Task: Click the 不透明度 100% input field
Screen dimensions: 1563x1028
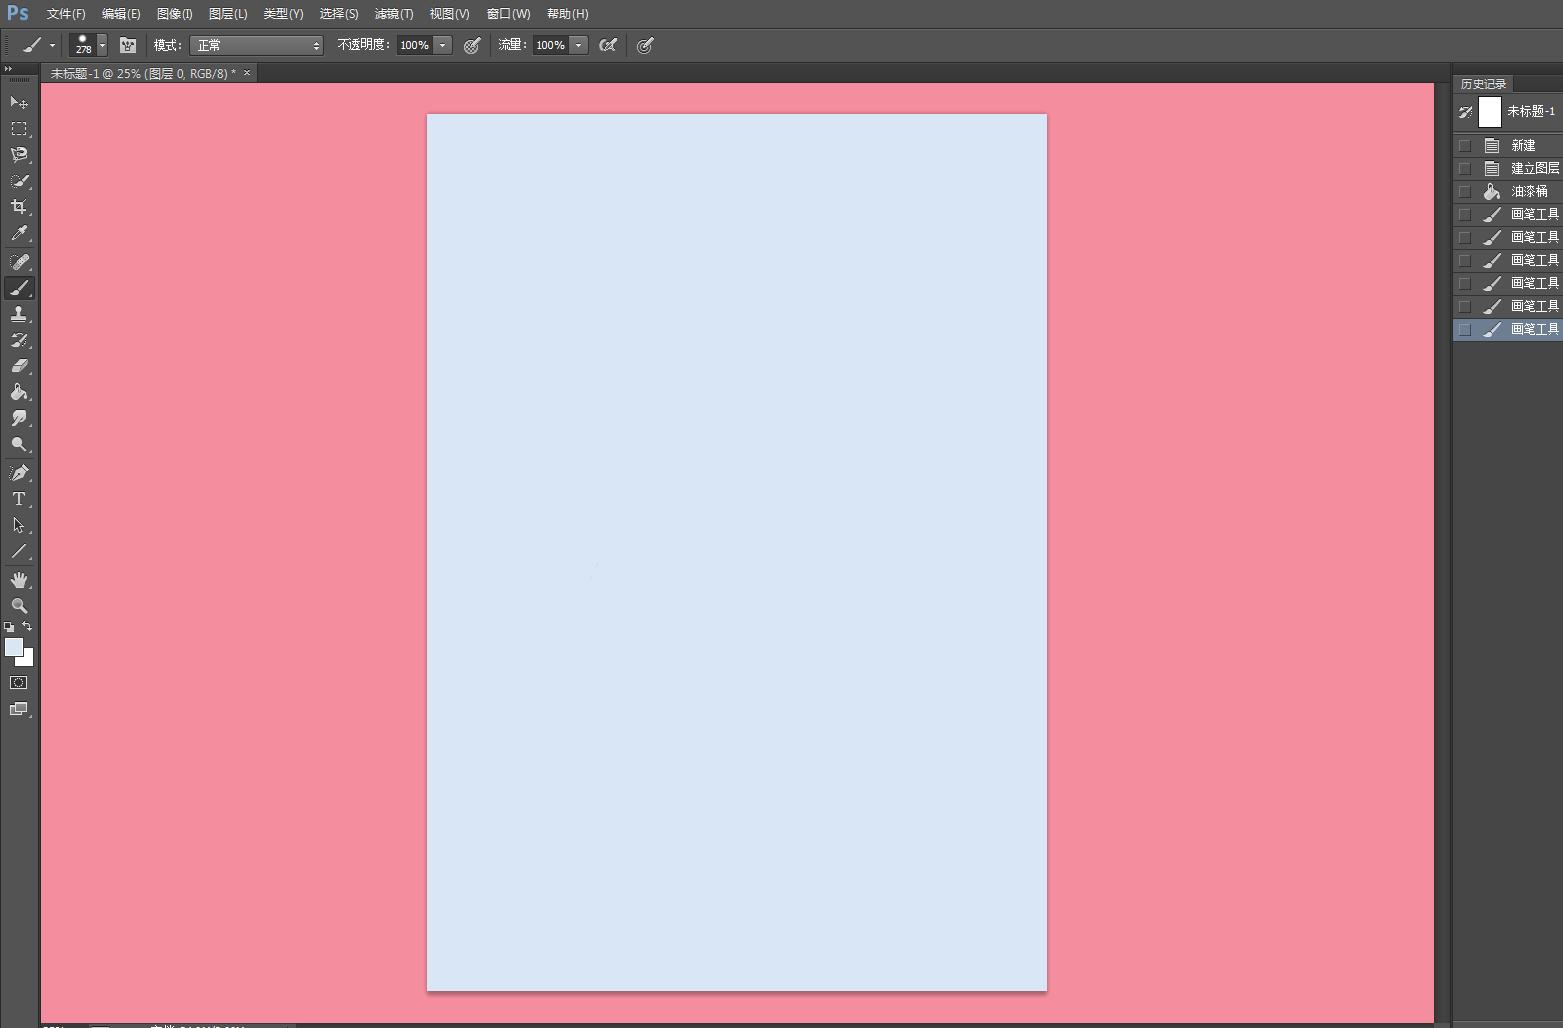Action: click(x=414, y=45)
